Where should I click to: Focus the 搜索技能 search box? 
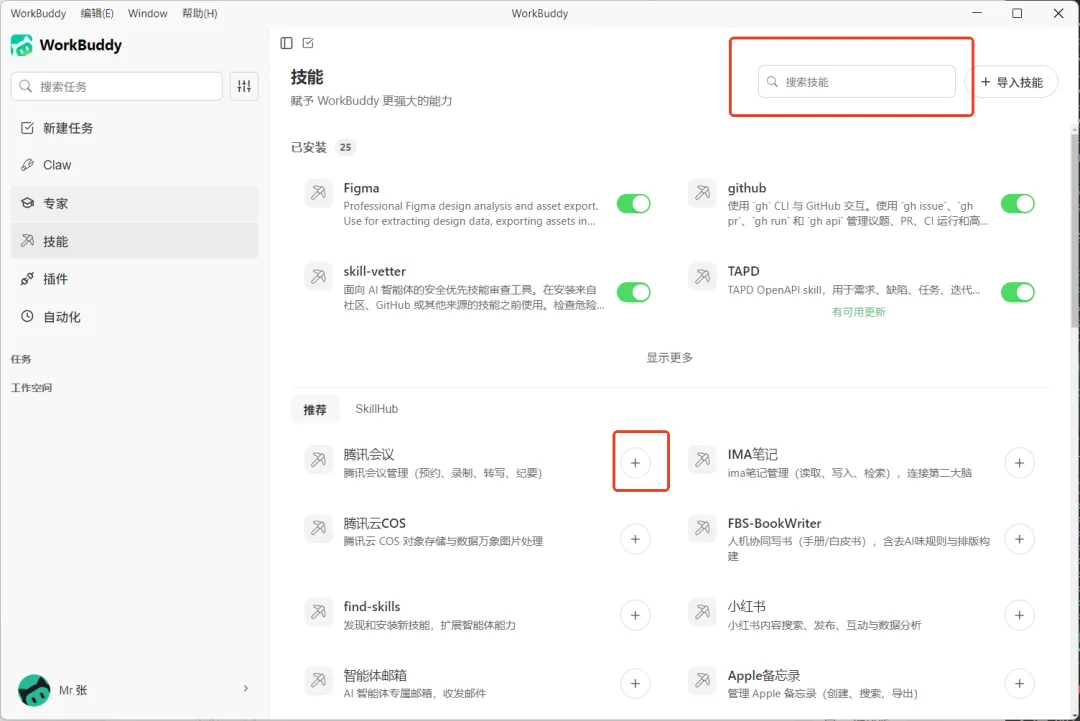point(856,81)
